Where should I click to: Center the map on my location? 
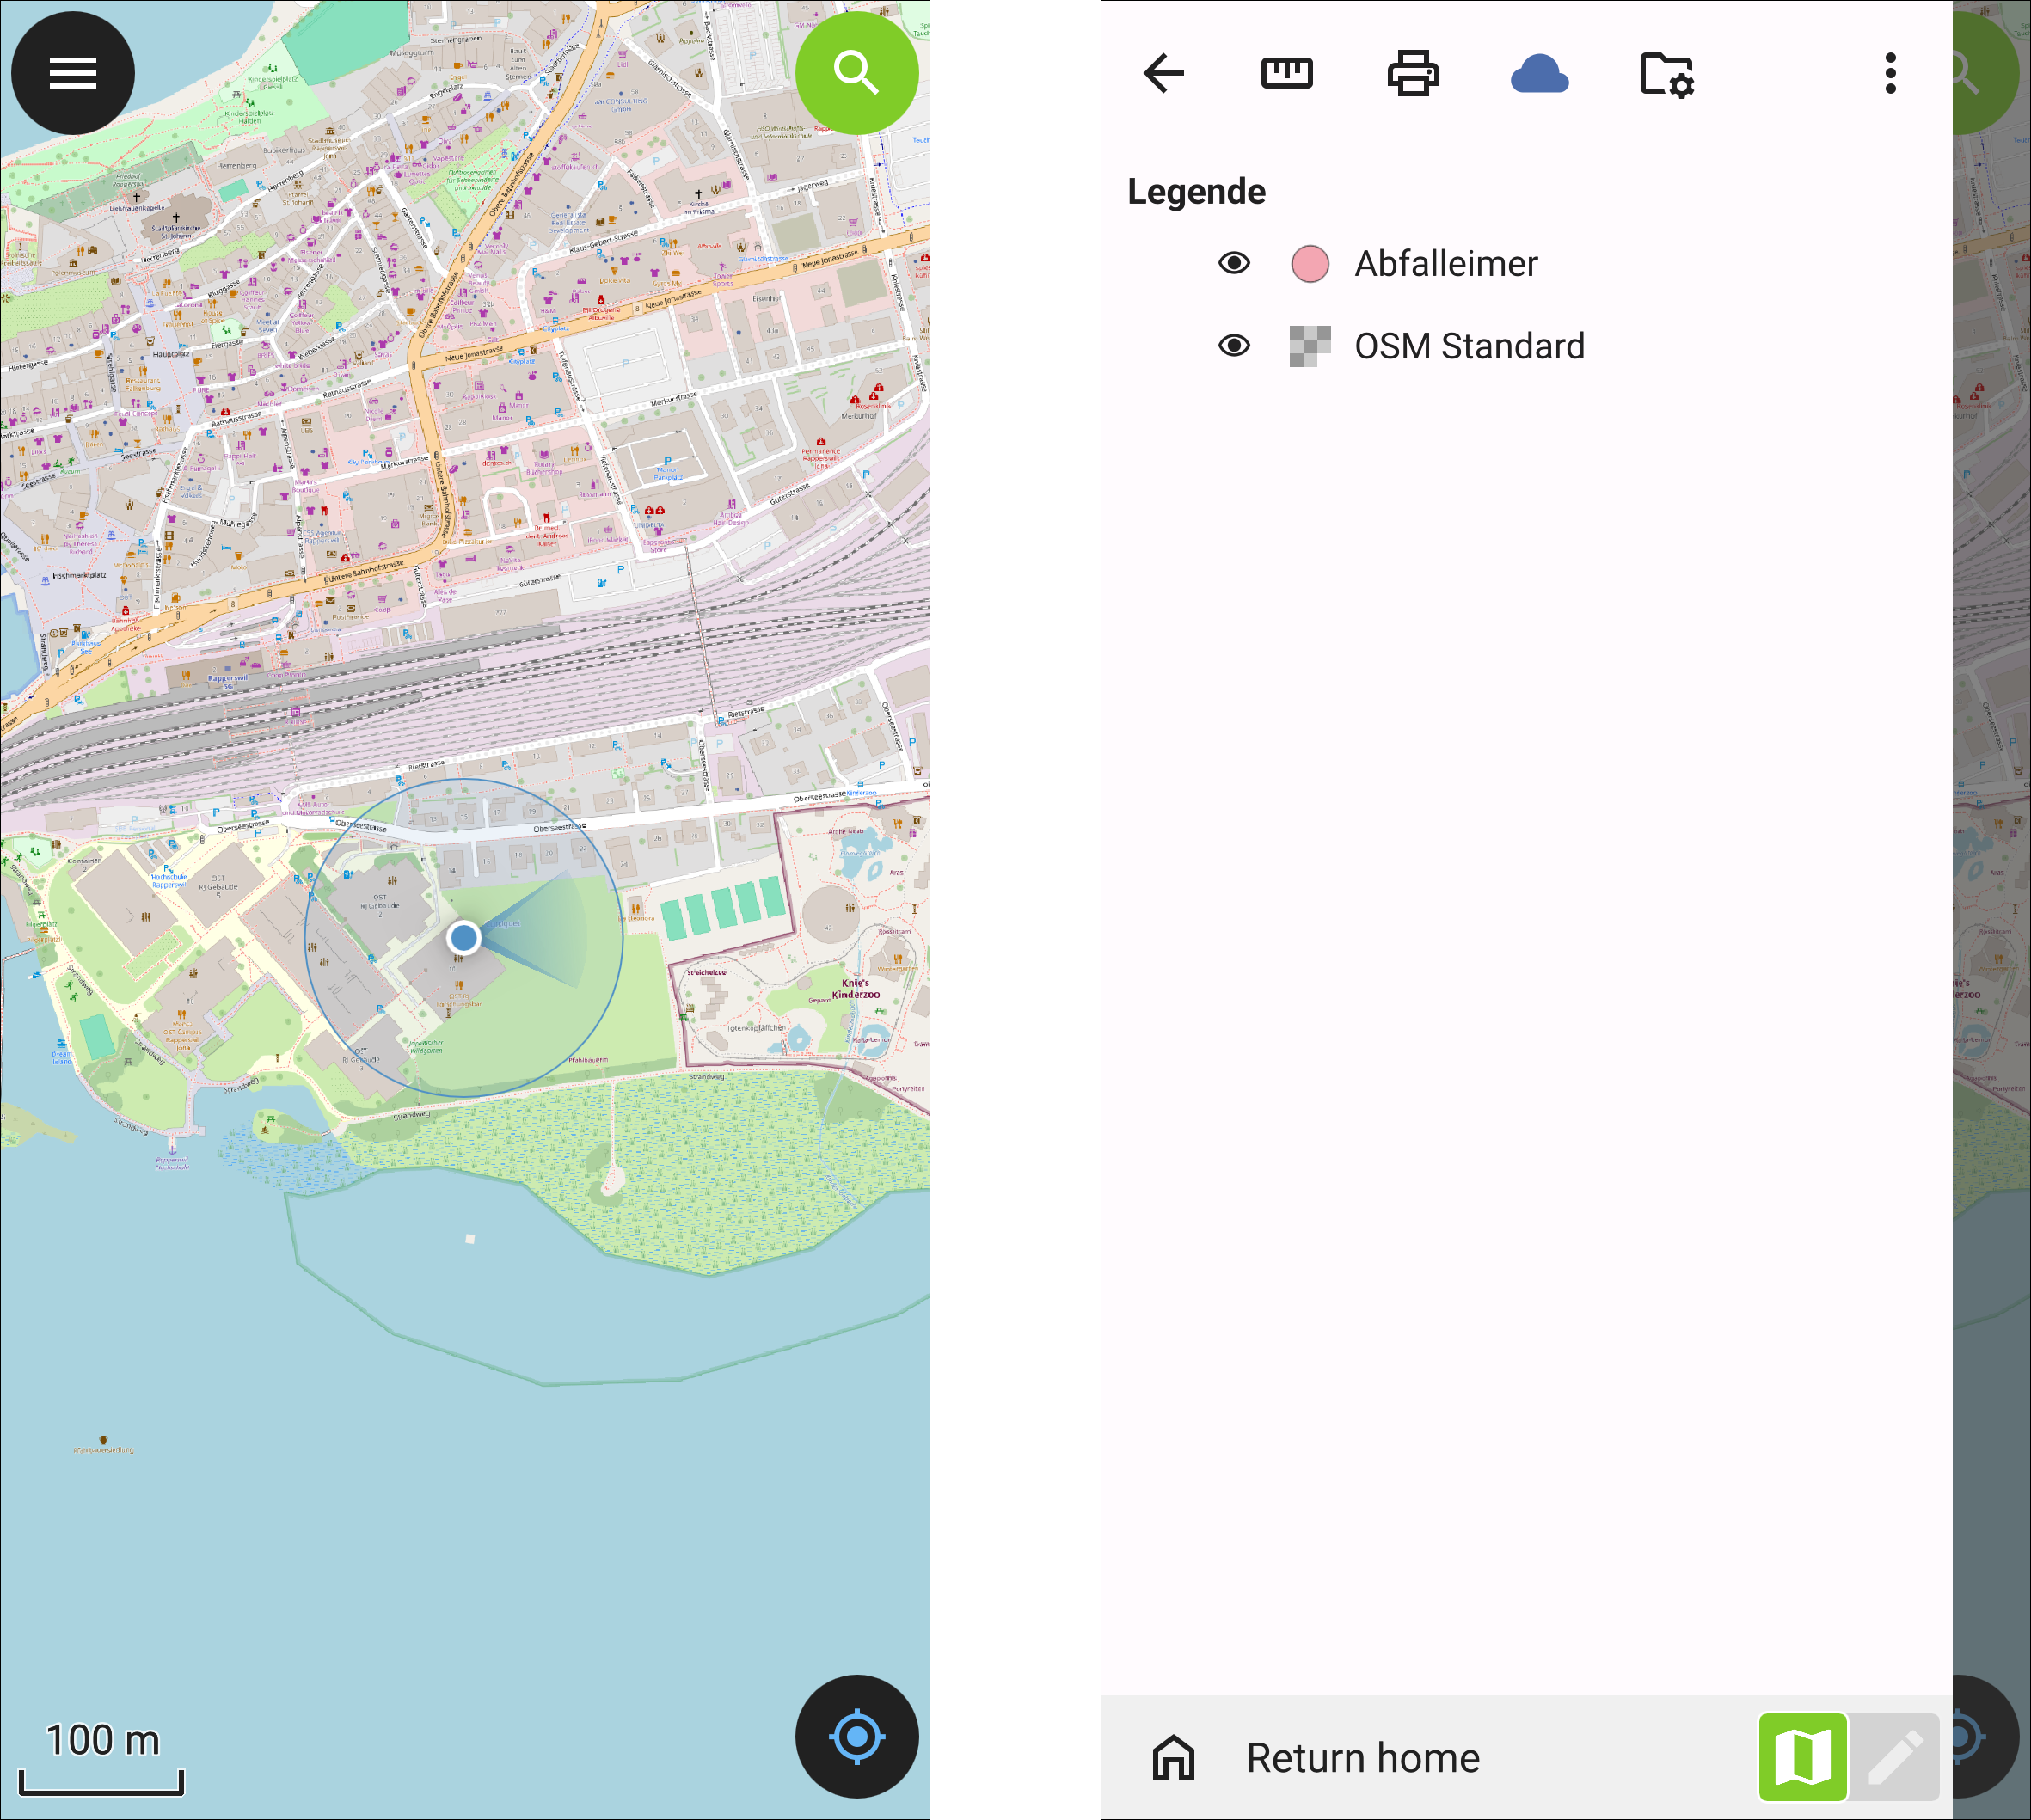(857, 1737)
